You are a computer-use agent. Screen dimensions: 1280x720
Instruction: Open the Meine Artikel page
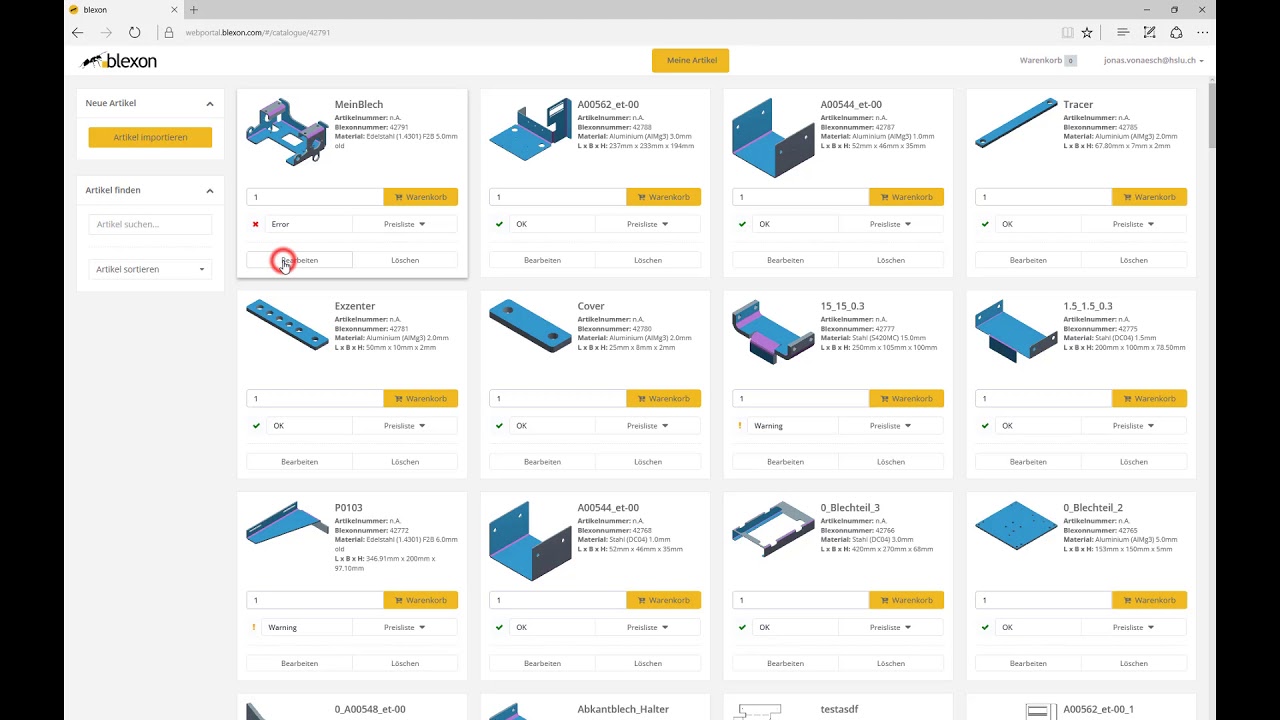[691, 60]
